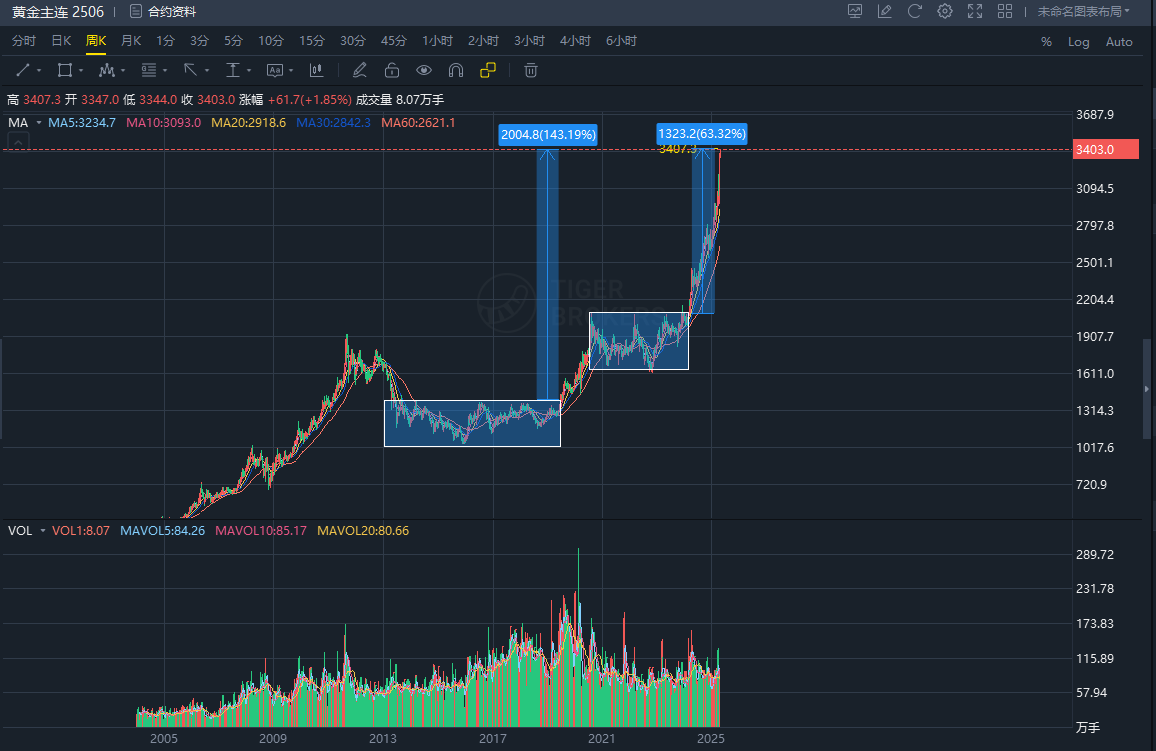Switch to the 5分 timeframe tab
The height and width of the screenshot is (751, 1156).
[233, 41]
